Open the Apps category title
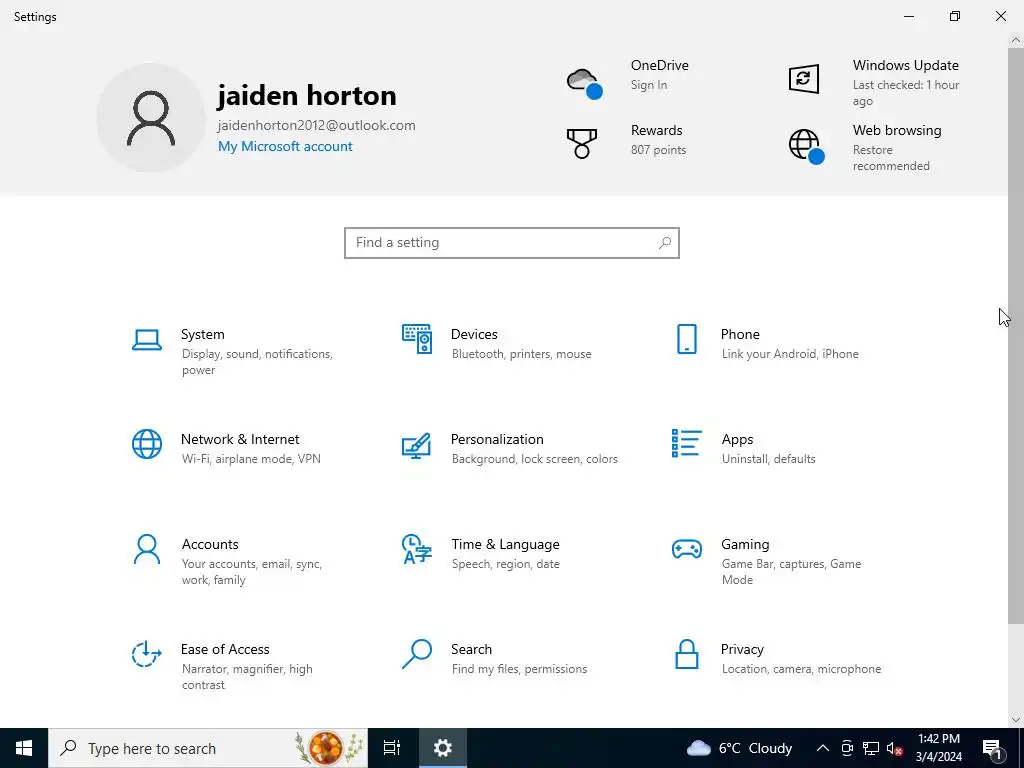The width and height of the screenshot is (1024, 768). point(737,440)
